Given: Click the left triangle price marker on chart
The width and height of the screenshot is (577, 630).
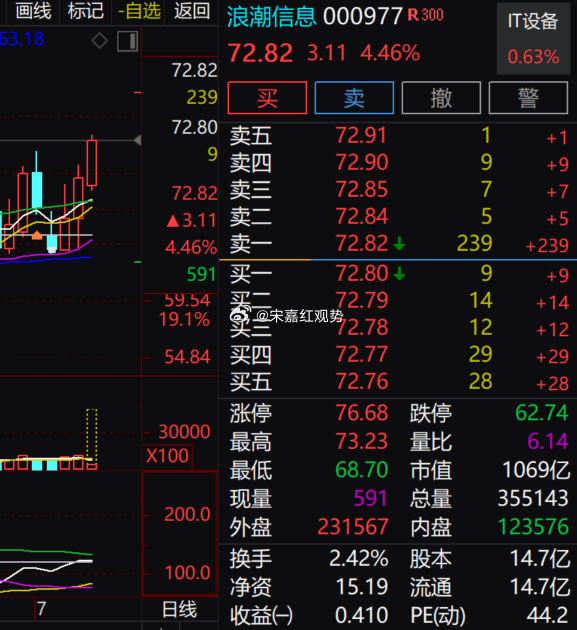Looking at the screenshot, I should click(137, 140).
